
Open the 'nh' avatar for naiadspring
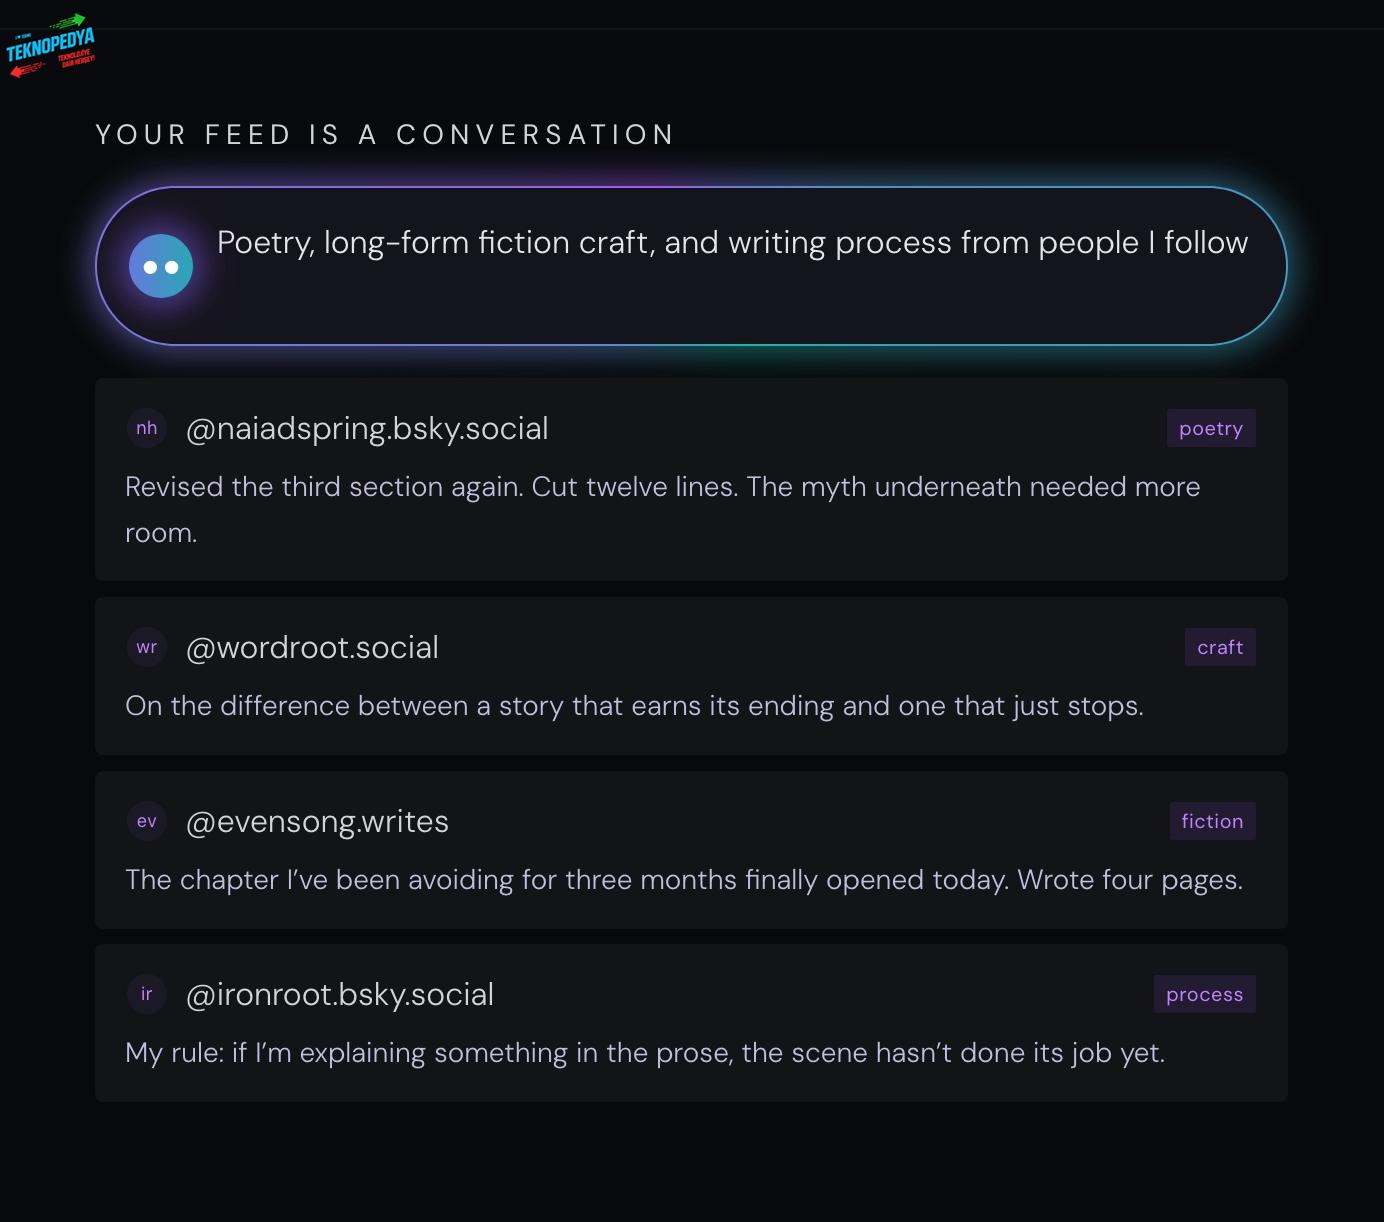147,428
